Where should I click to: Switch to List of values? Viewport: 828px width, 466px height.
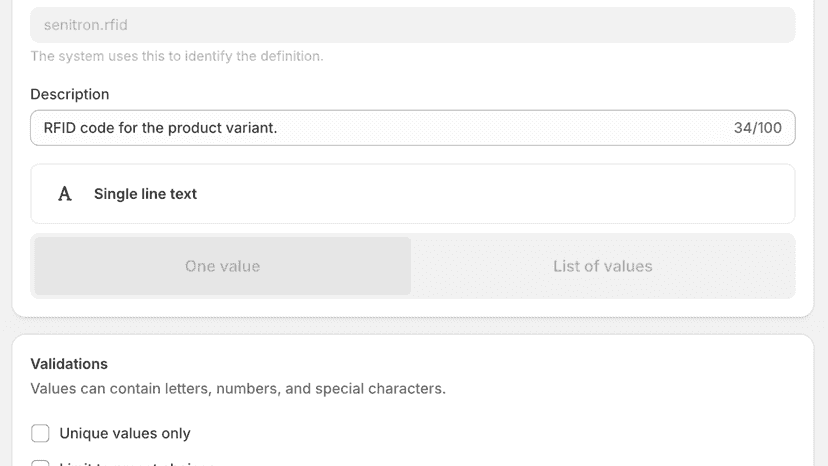coord(603,266)
